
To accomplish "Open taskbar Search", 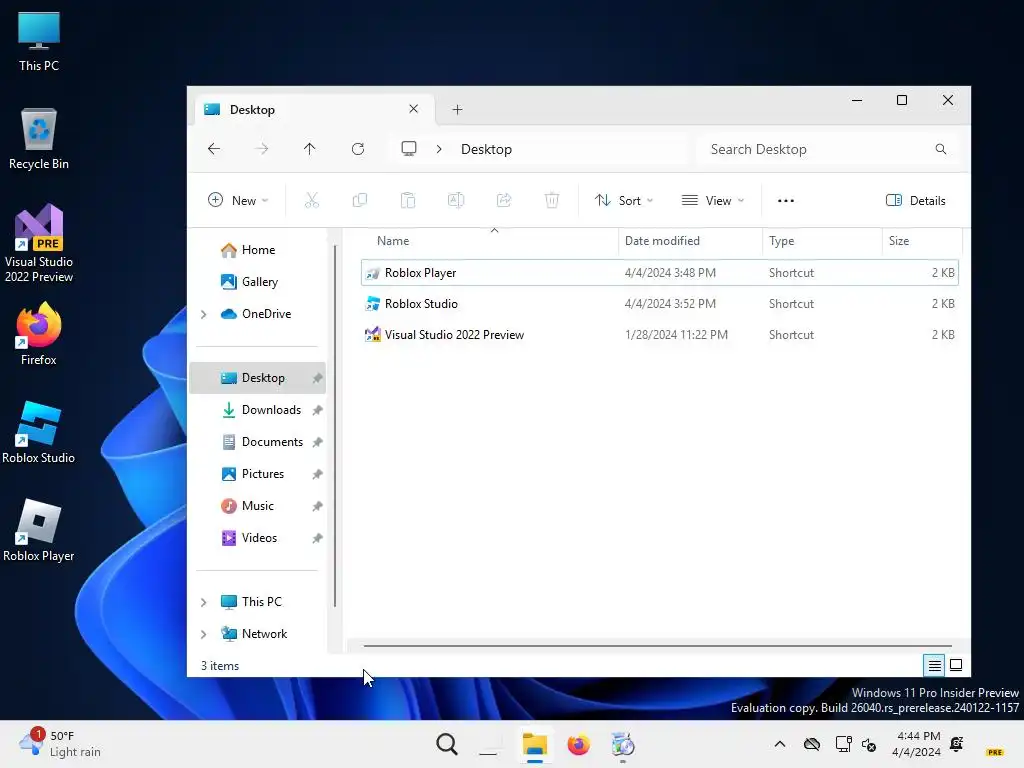I will pos(447,744).
